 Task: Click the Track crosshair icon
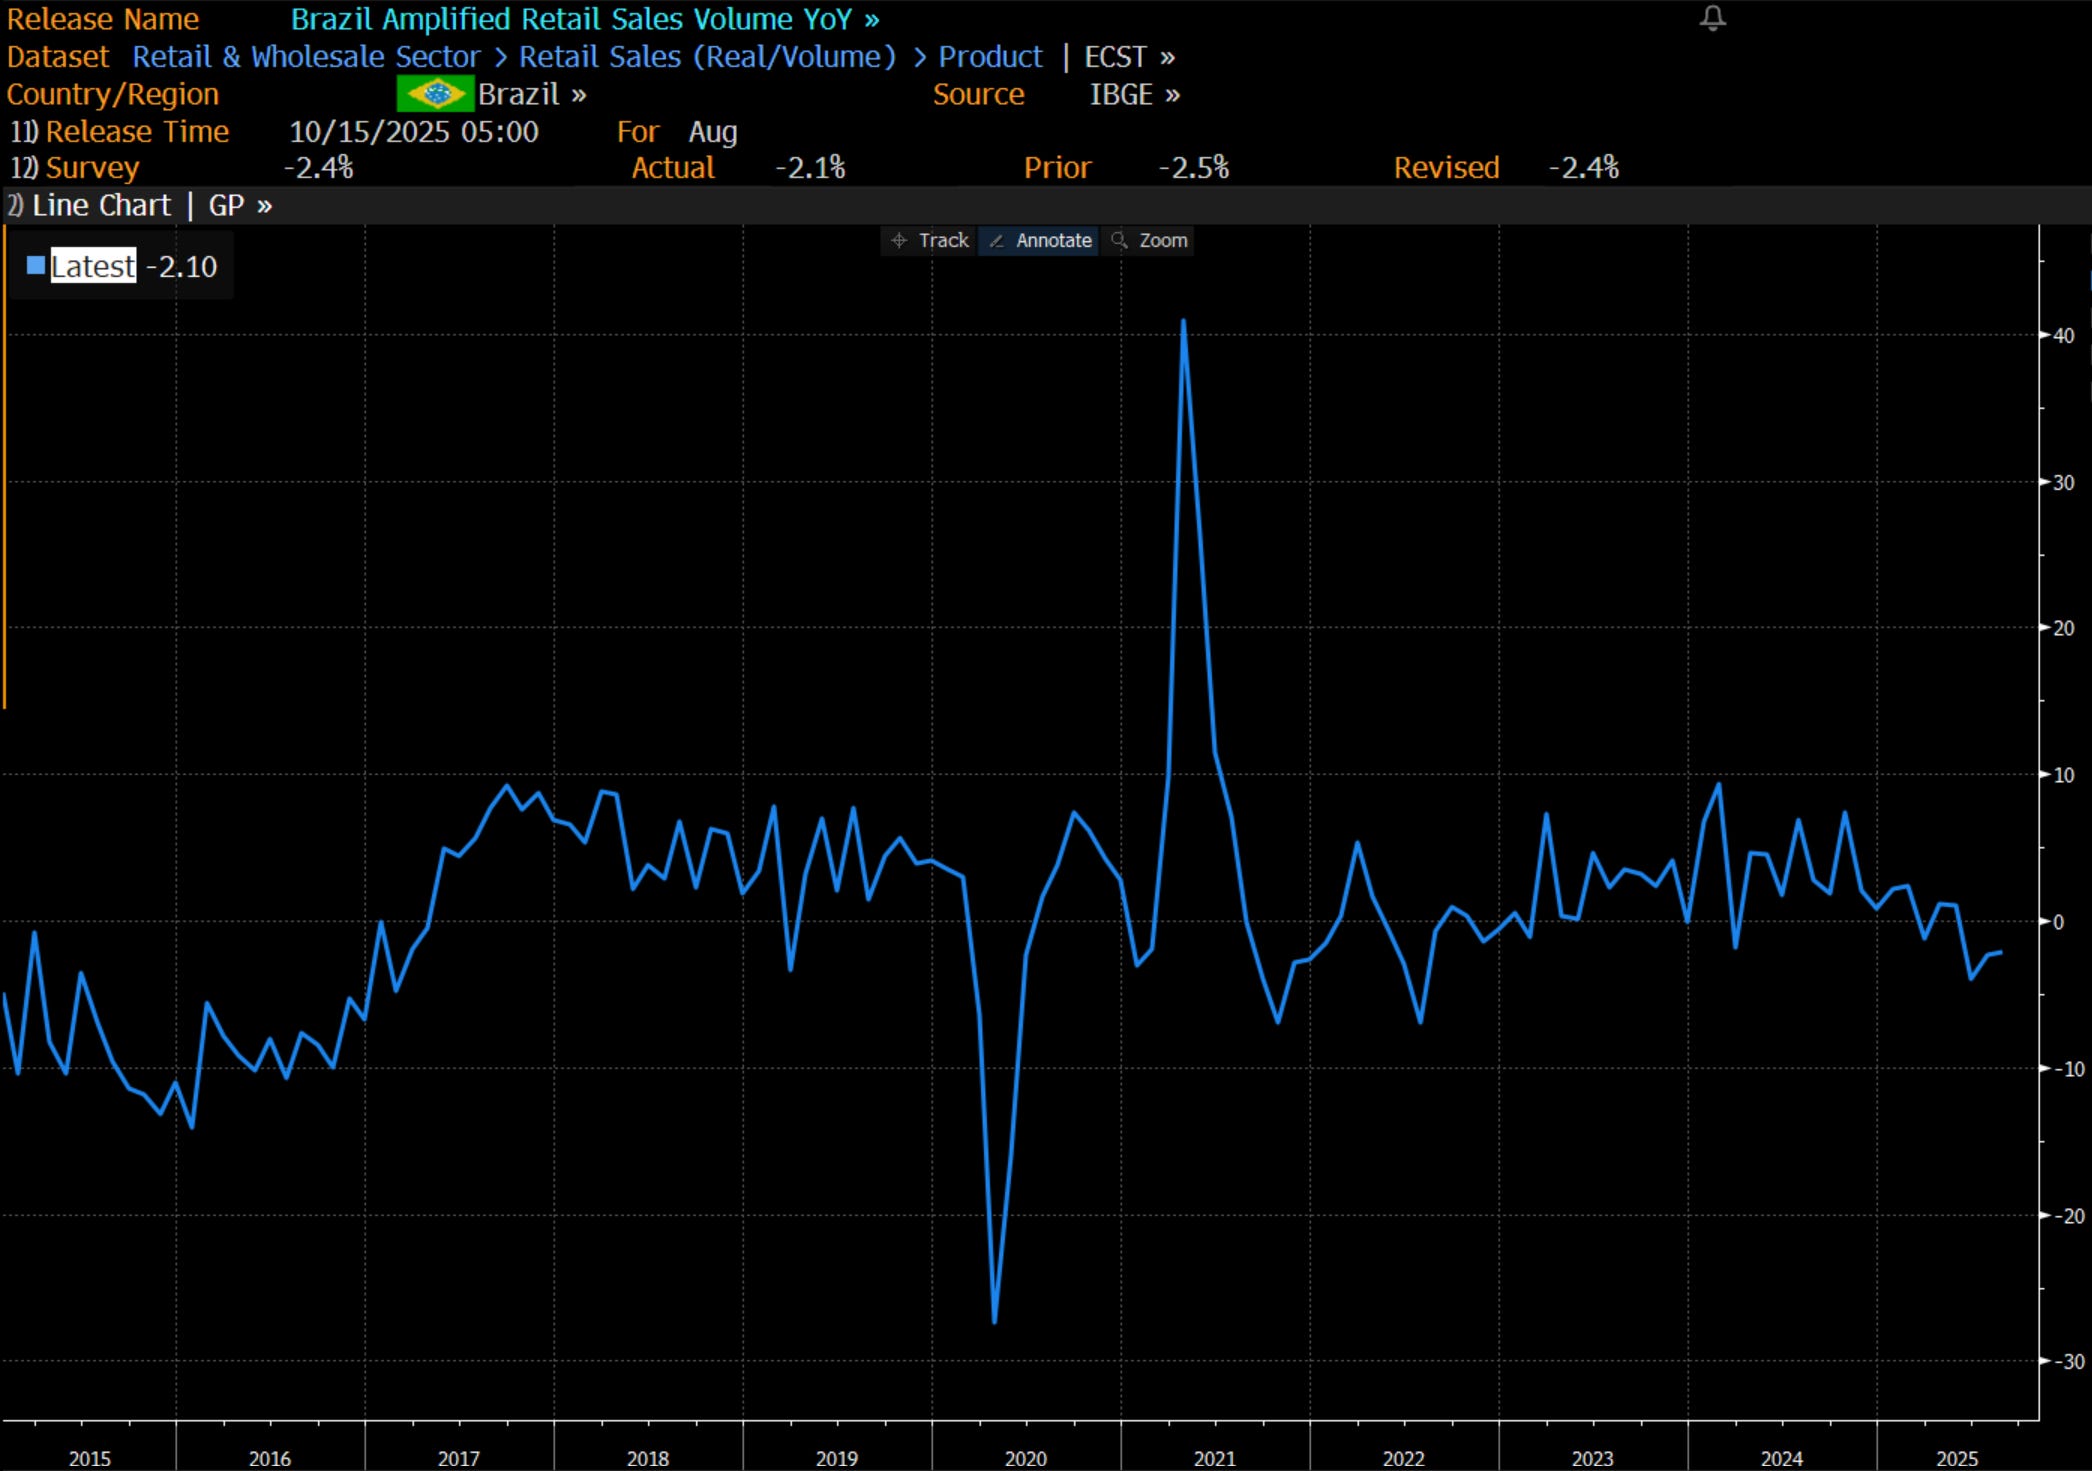[899, 241]
